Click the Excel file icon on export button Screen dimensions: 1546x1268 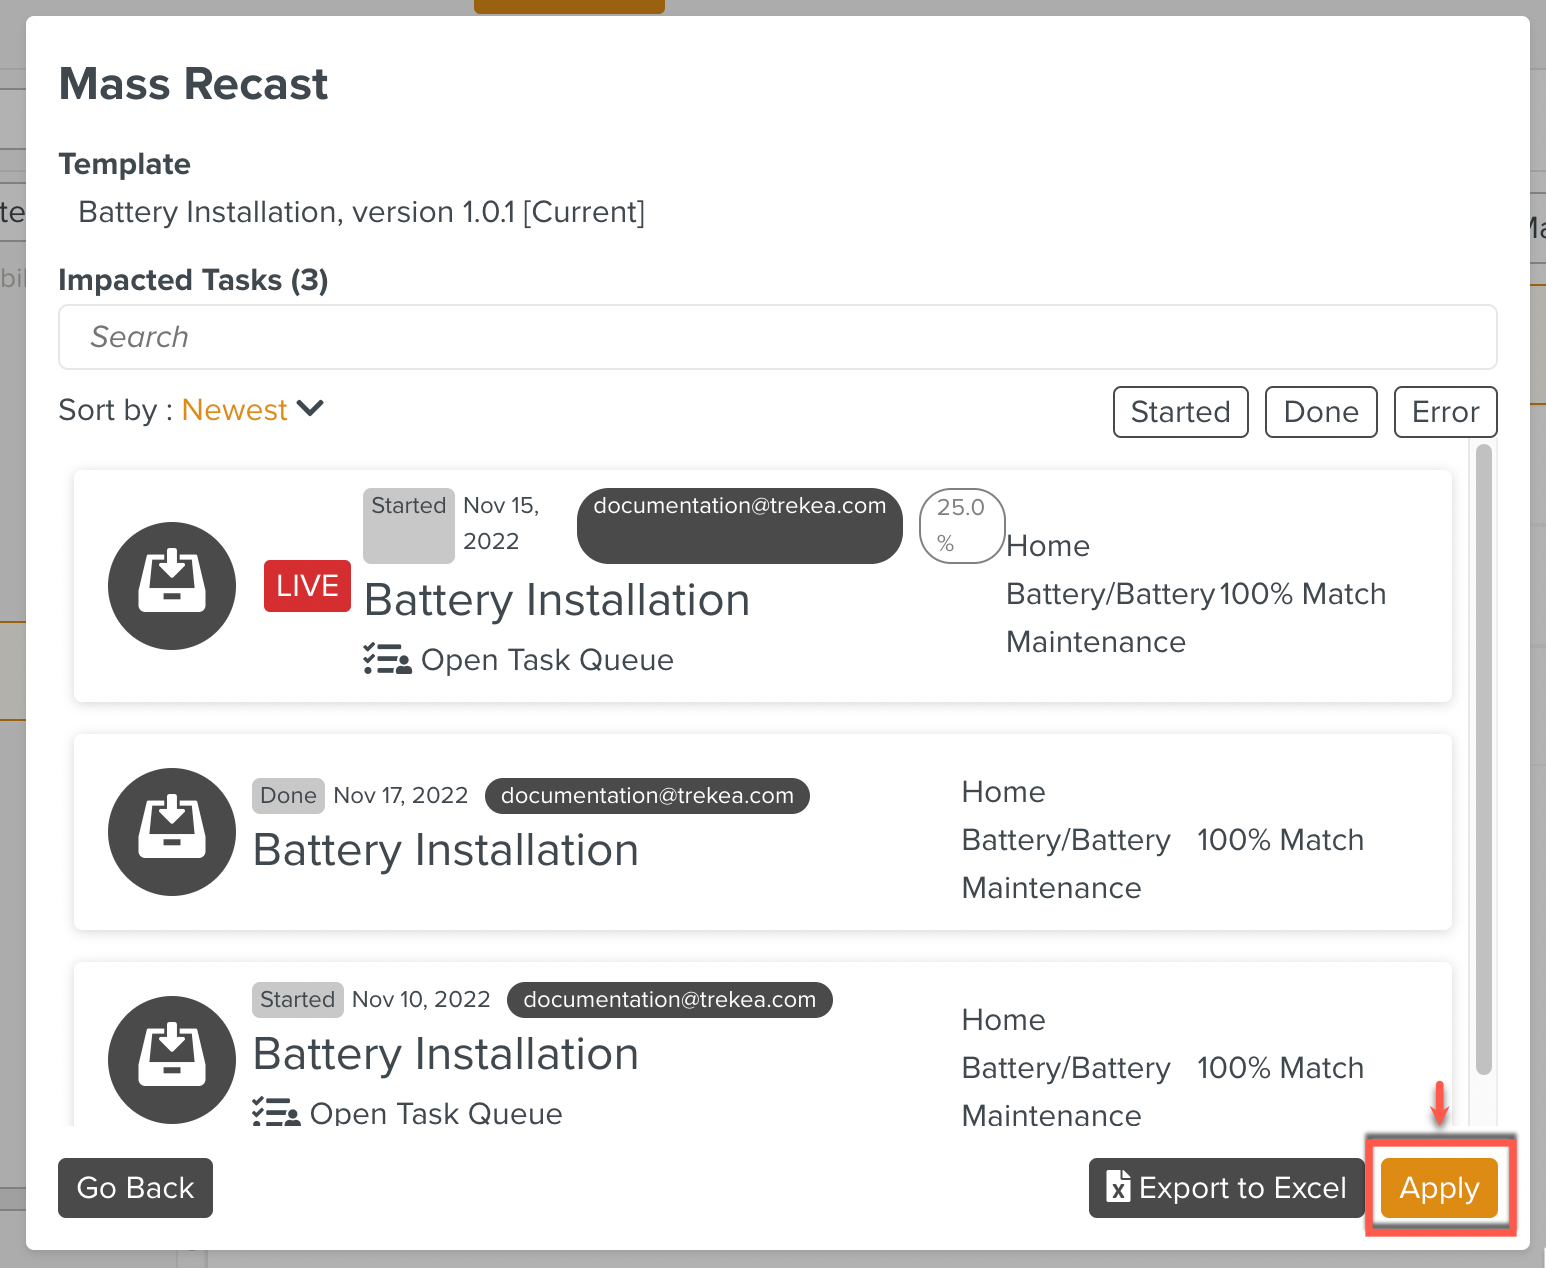pos(1118,1187)
